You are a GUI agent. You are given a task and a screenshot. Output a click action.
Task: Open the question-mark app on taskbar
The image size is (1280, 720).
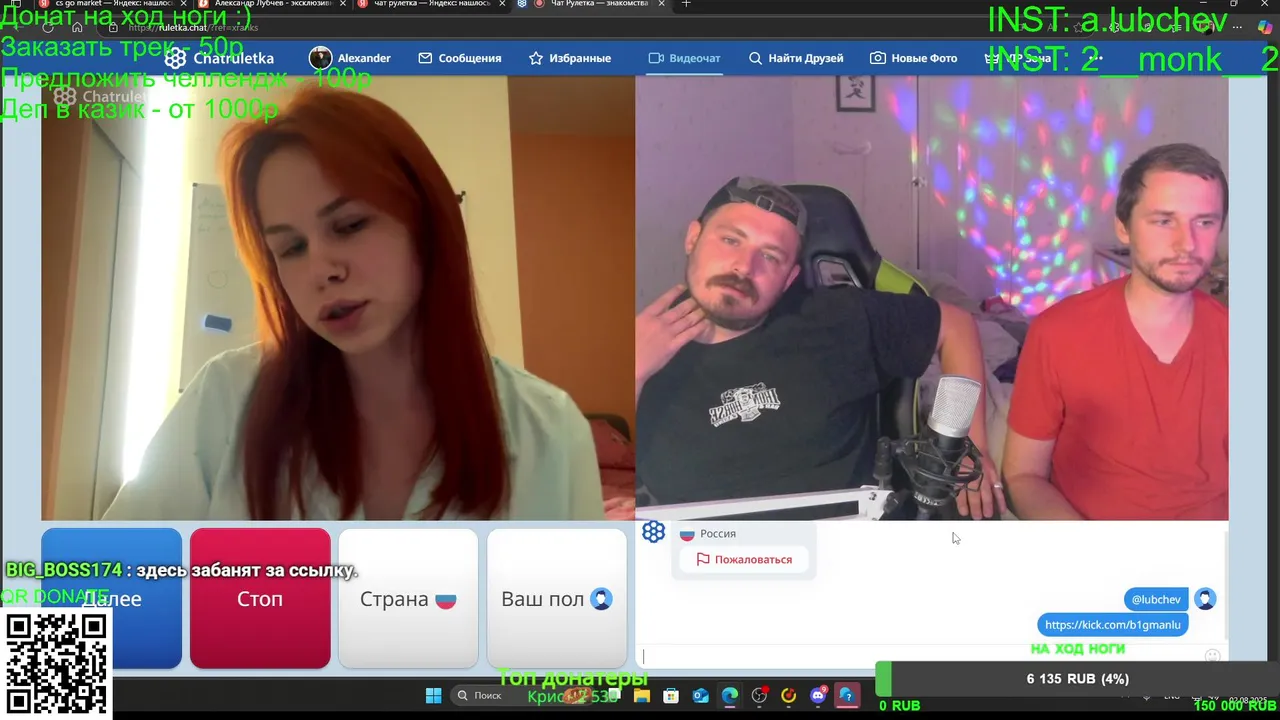[847, 696]
